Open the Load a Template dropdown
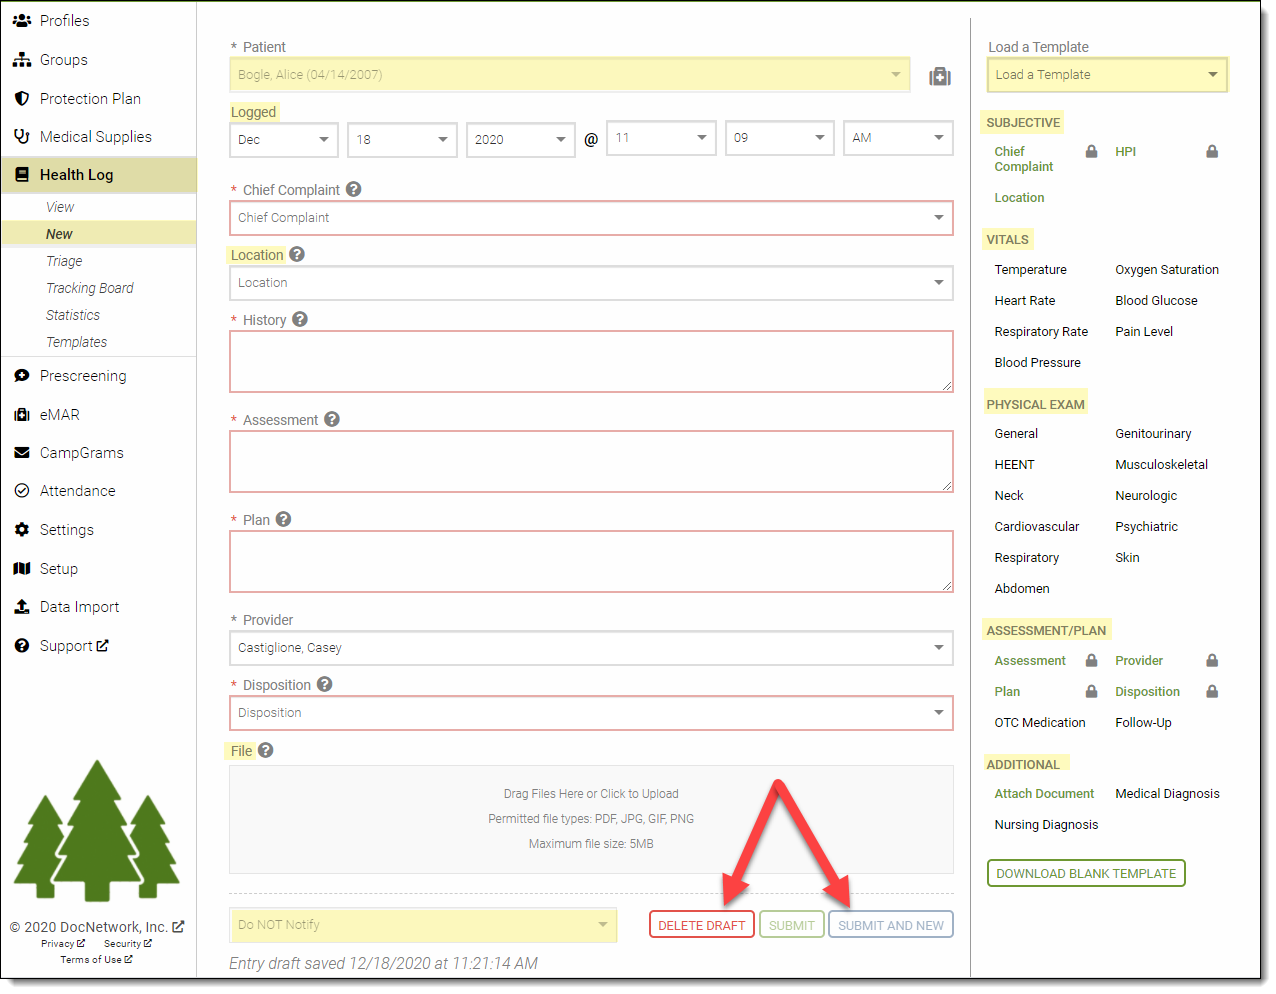This screenshot has width=1276, height=994. tap(1106, 75)
